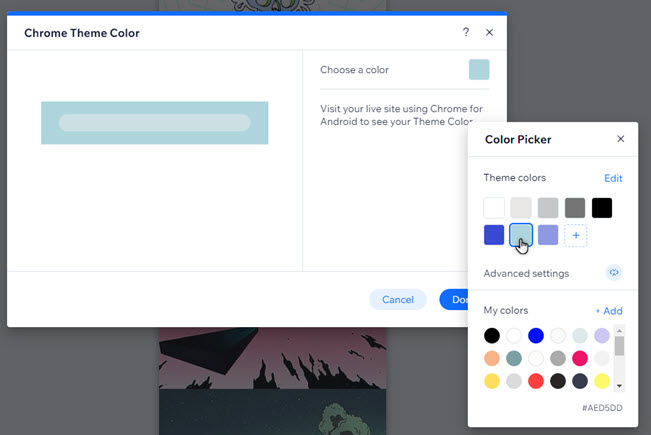651x435 pixels.
Task: Click the Choose a color label
Action: [x=354, y=70]
